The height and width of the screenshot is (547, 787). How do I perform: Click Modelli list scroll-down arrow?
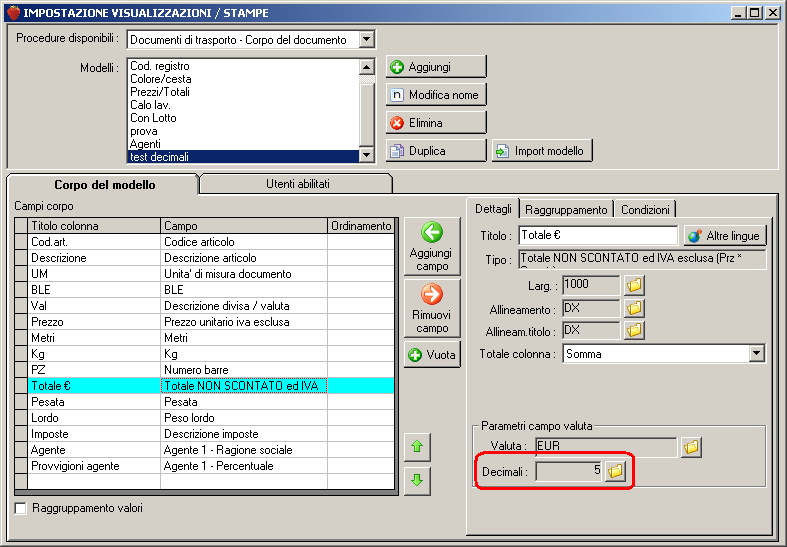point(367,155)
